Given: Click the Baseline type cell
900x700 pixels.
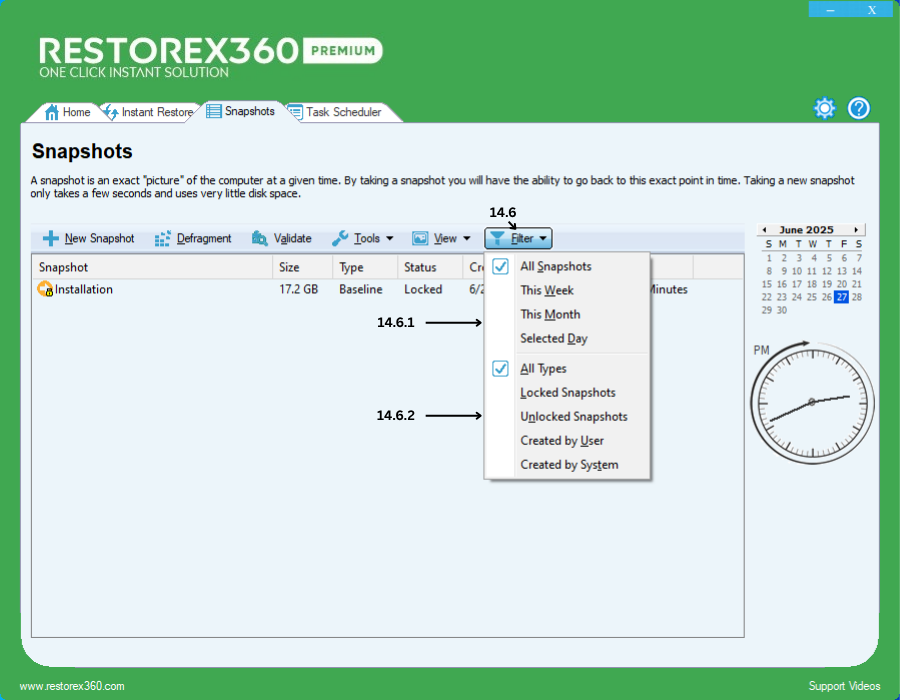Looking at the screenshot, I should (360, 289).
